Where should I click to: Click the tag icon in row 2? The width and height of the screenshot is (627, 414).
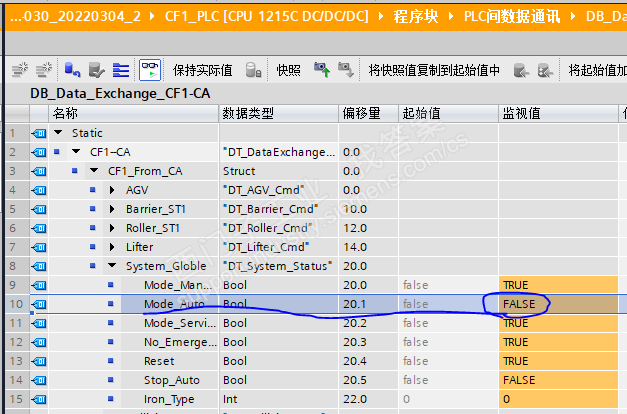(x=39, y=152)
